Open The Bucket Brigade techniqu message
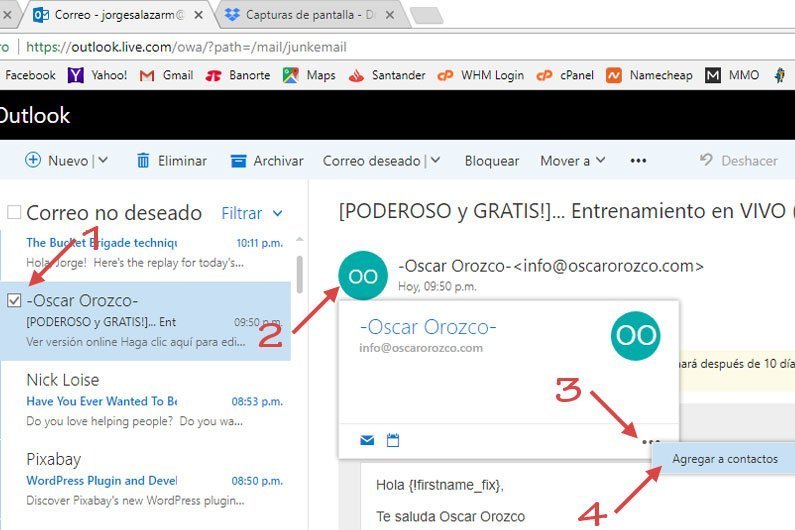The width and height of the screenshot is (795, 530). 145,253
